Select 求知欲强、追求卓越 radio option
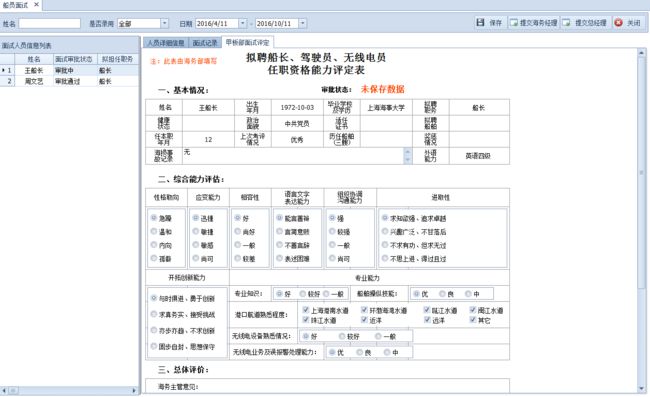This screenshot has width=650, height=397. [x=385, y=218]
